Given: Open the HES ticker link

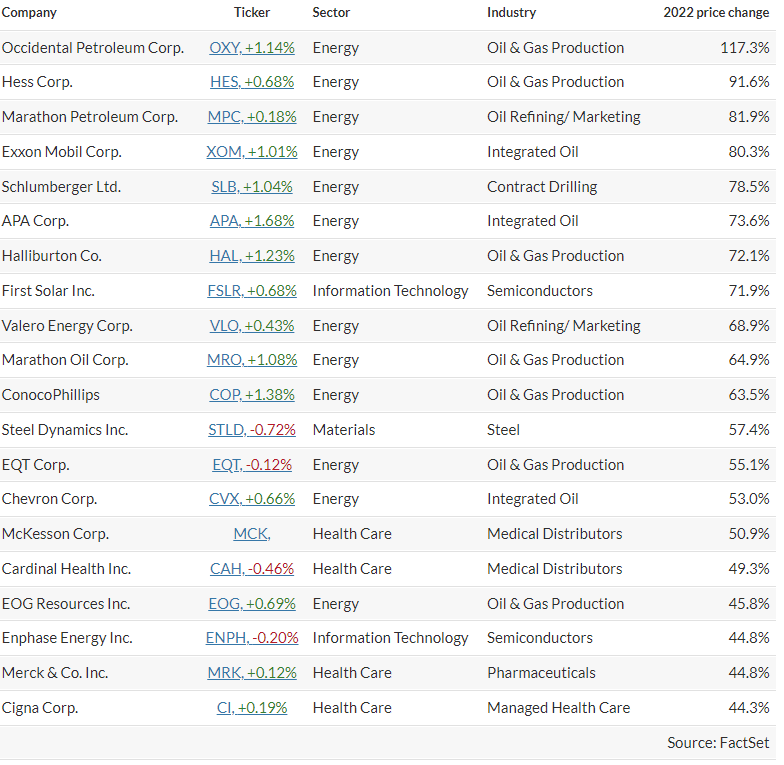Looking at the screenshot, I should [x=252, y=82].
